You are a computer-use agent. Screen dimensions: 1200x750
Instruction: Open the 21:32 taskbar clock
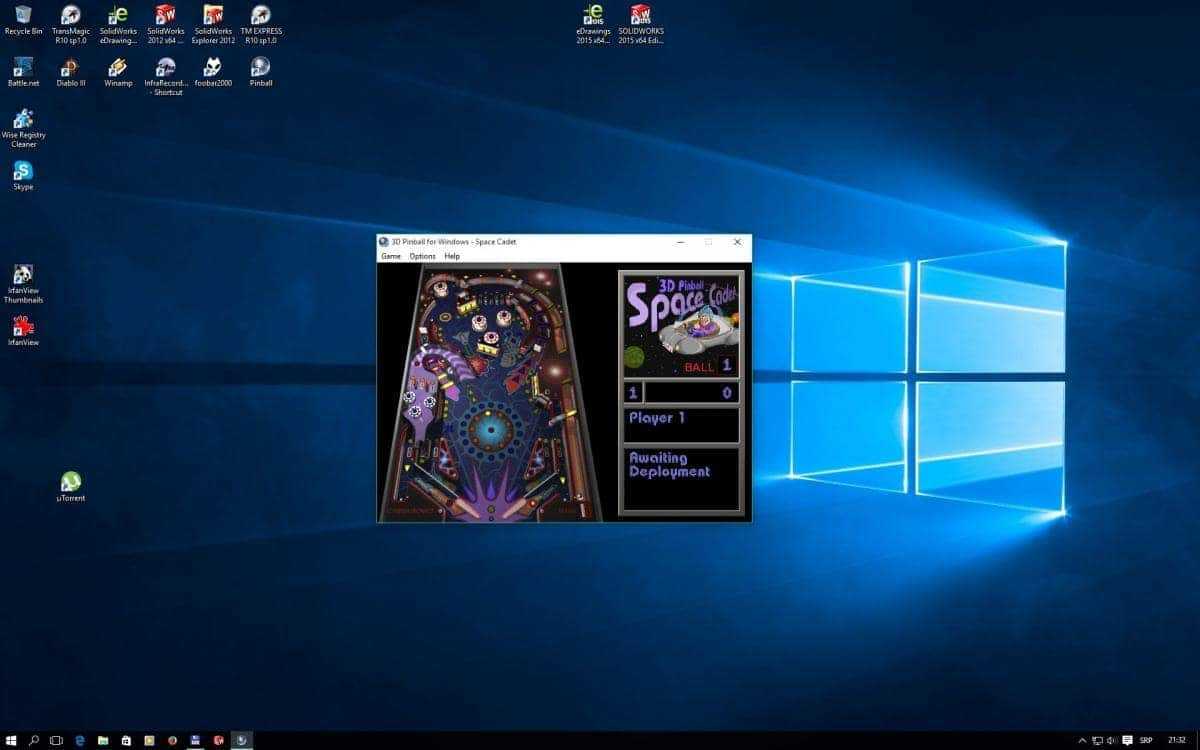point(1177,740)
